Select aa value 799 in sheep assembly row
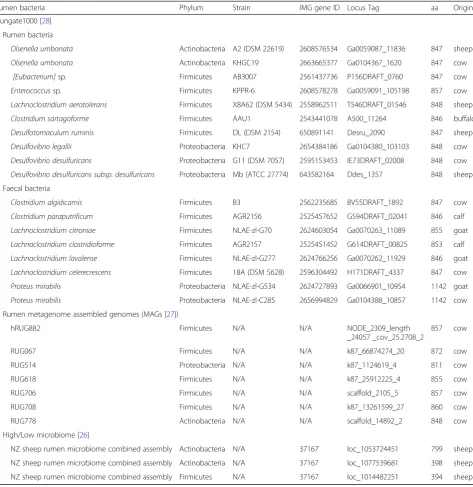The height and width of the screenshot is (487, 473). (436, 449)
